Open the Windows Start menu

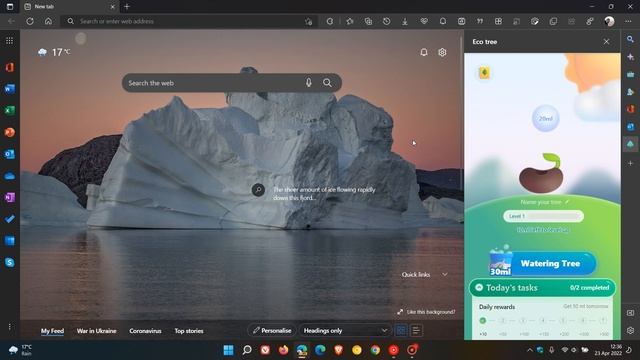click(229, 350)
